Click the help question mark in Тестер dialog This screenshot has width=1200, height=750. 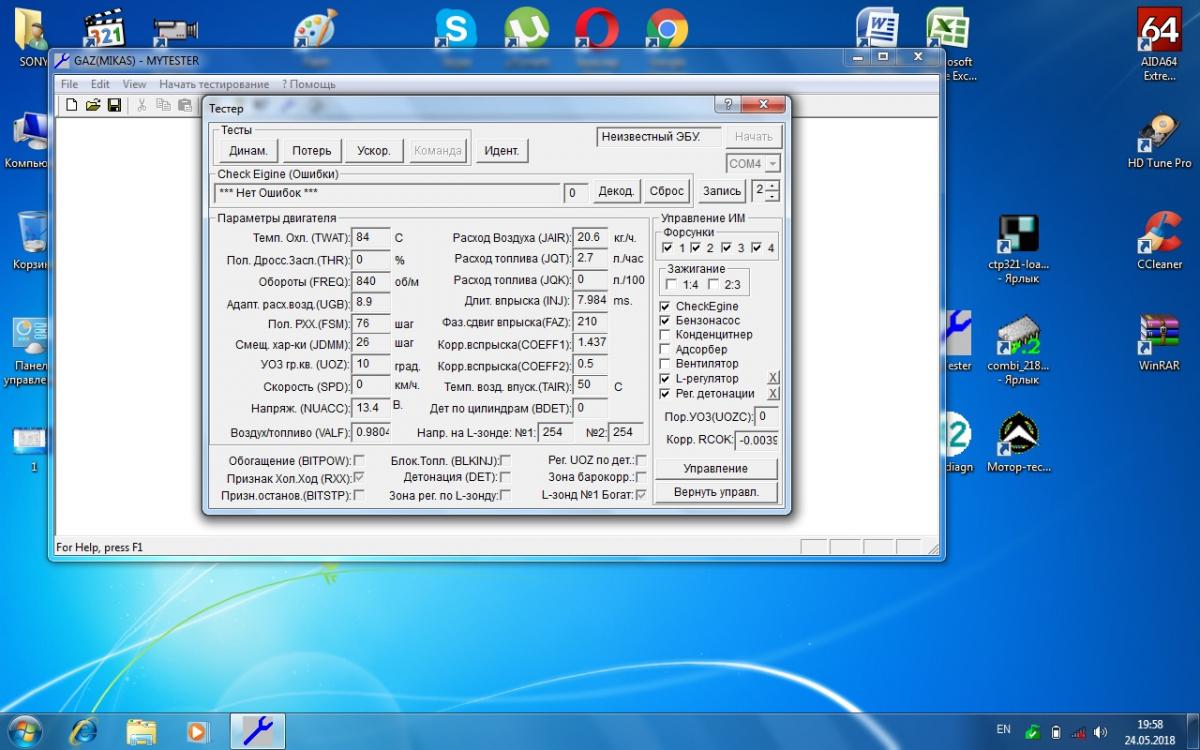click(728, 104)
